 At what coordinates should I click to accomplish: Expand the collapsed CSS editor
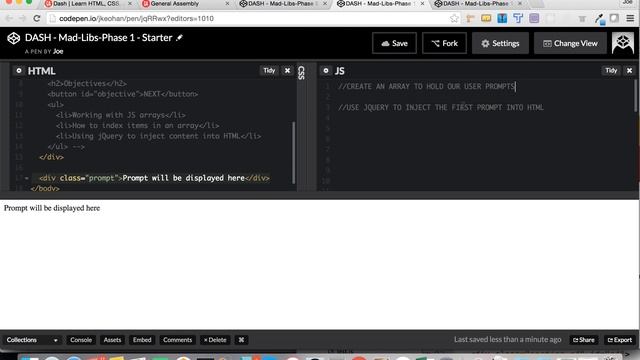pos(301,73)
